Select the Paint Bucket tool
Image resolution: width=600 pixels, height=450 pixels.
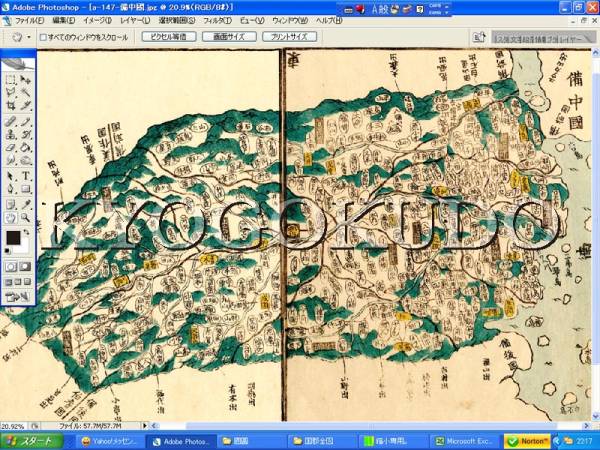tap(26, 147)
